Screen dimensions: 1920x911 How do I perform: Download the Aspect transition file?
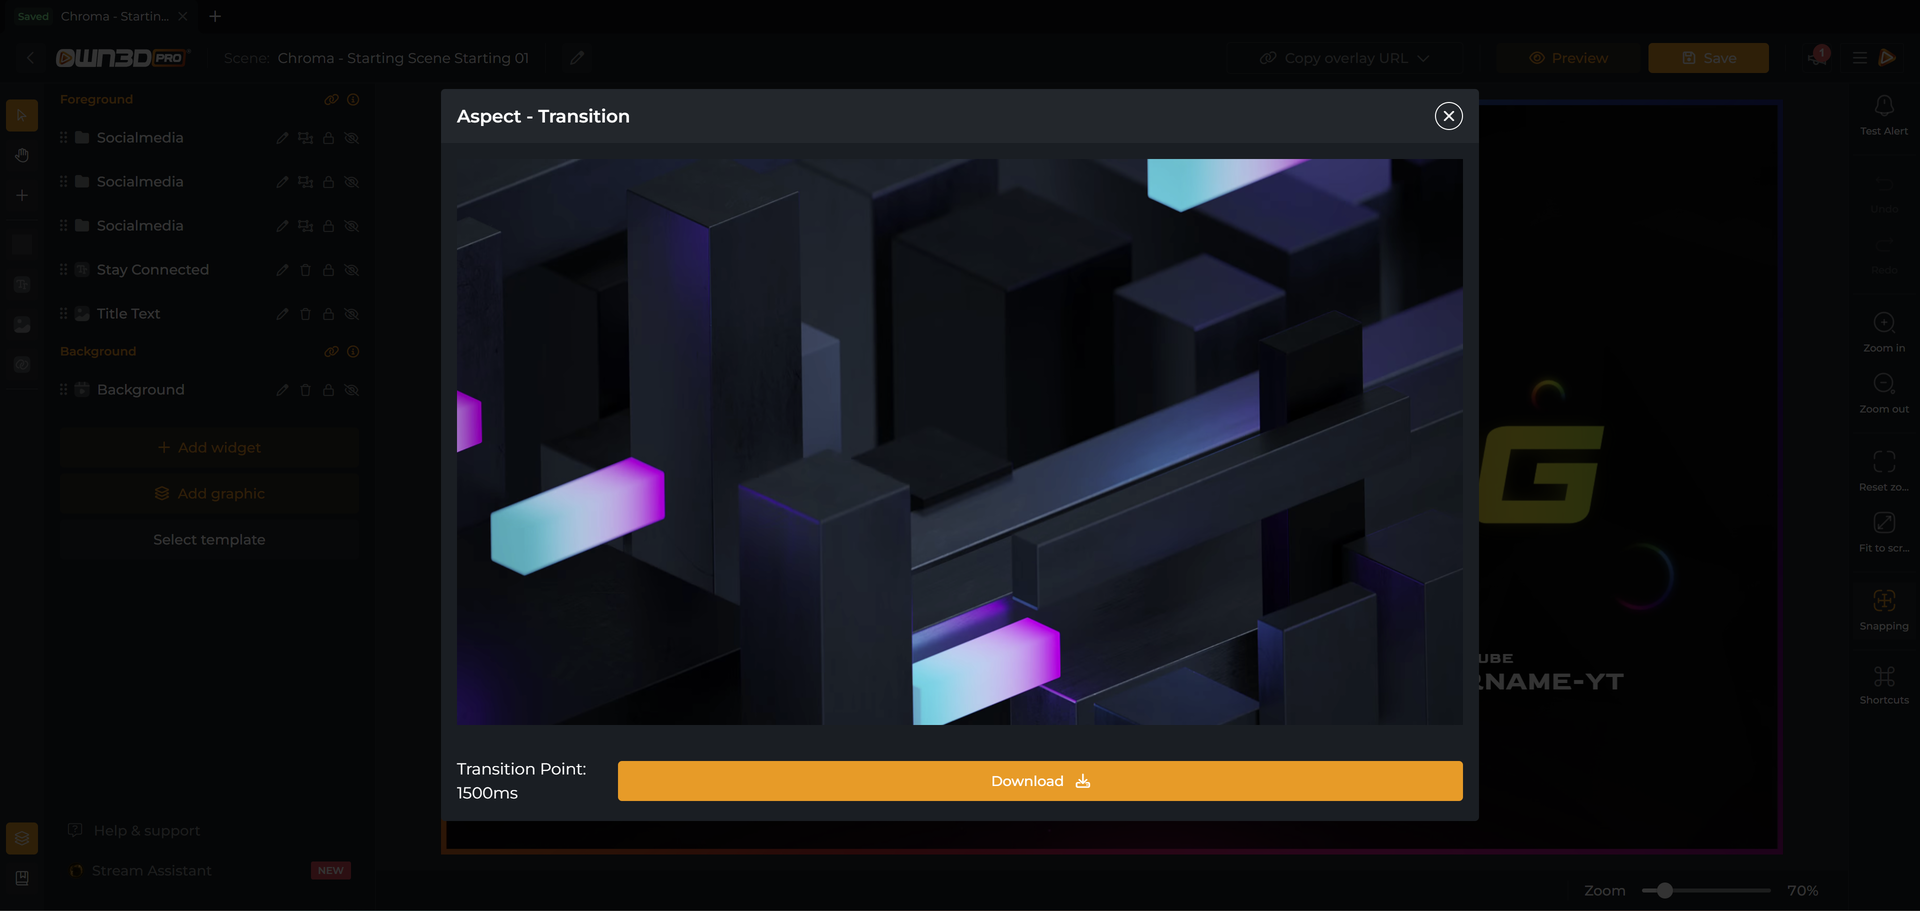click(x=1040, y=781)
